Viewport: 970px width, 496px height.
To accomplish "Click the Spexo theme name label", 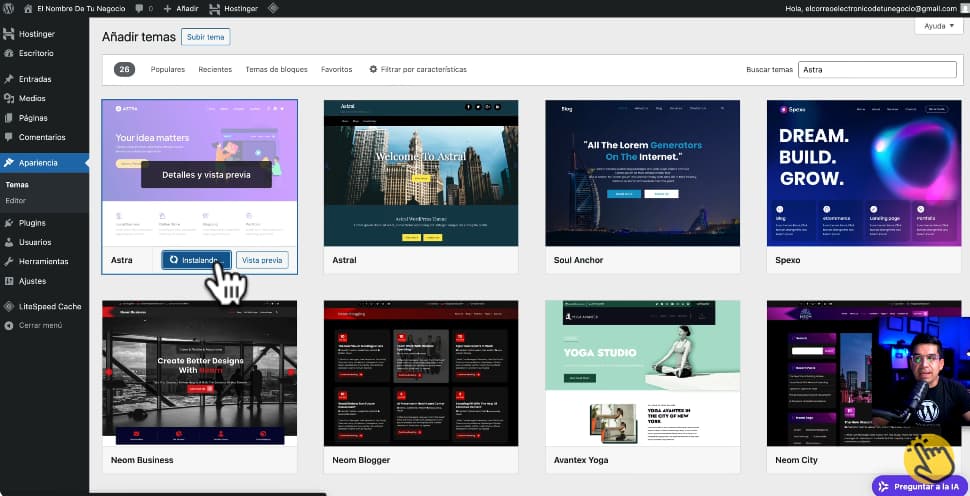I will point(788,260).
